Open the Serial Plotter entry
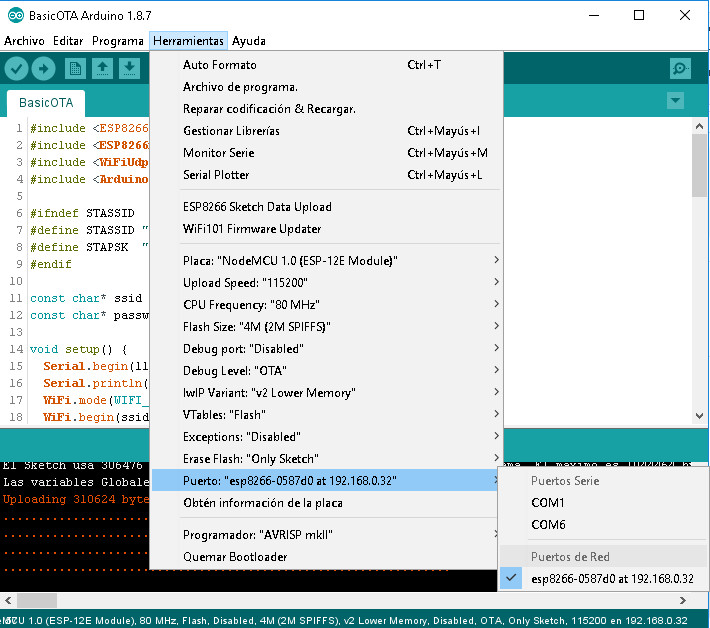 pos(326,175)
